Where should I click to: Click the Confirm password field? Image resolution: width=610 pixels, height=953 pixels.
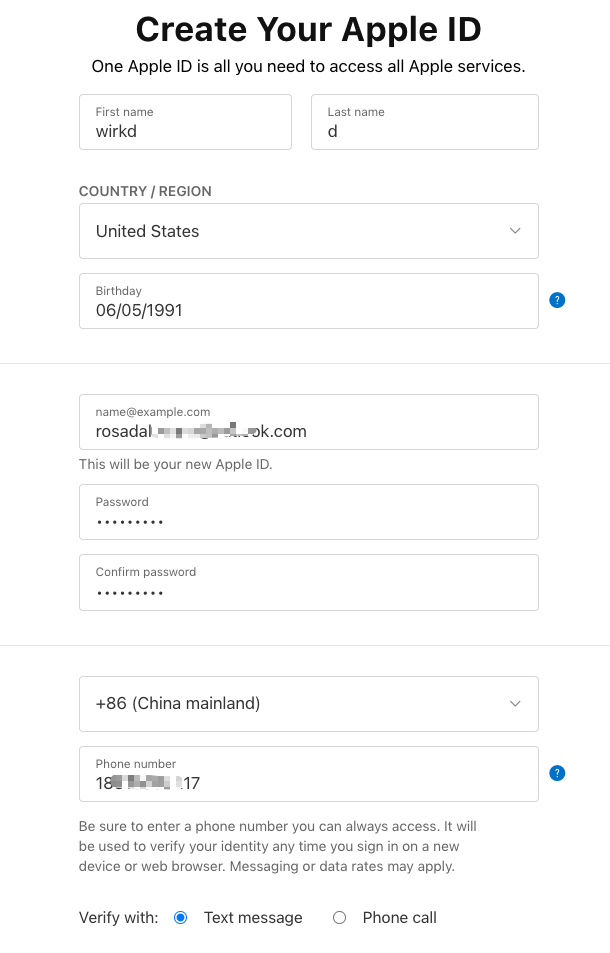point(309,582)
